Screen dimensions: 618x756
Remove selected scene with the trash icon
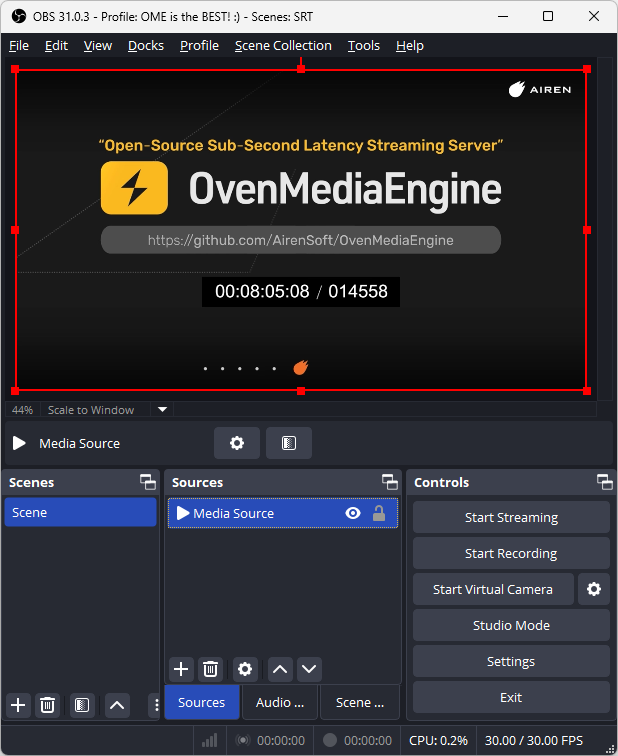pos(47,705)
